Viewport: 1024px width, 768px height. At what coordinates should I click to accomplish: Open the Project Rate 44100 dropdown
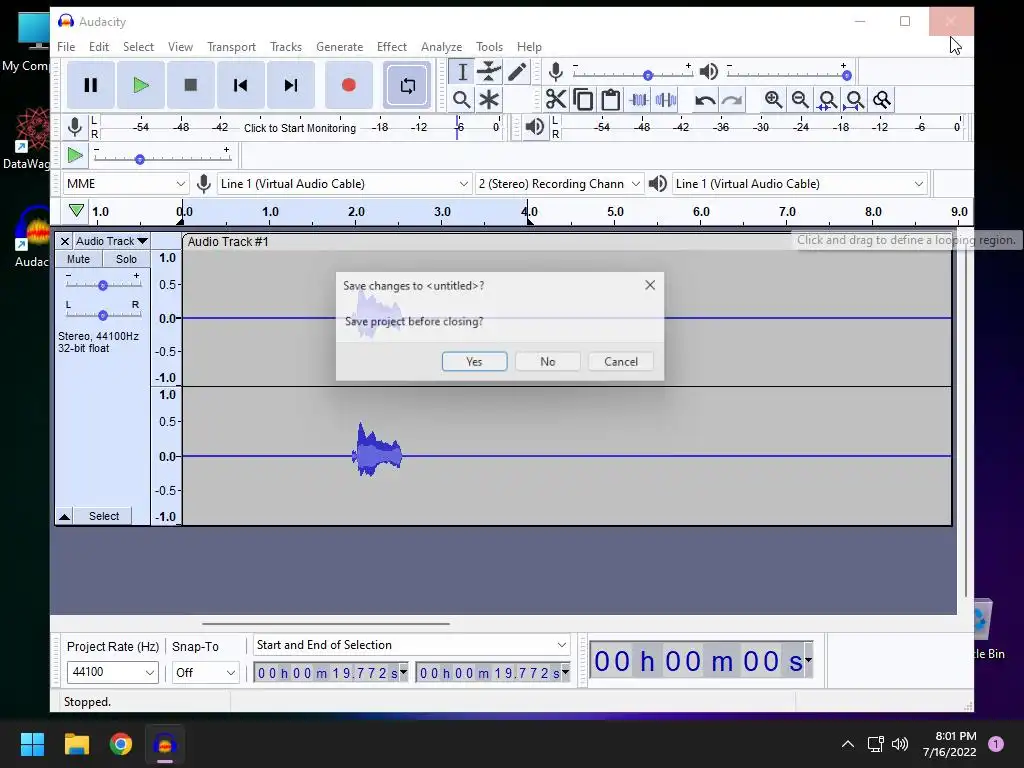tap(112, 672)
